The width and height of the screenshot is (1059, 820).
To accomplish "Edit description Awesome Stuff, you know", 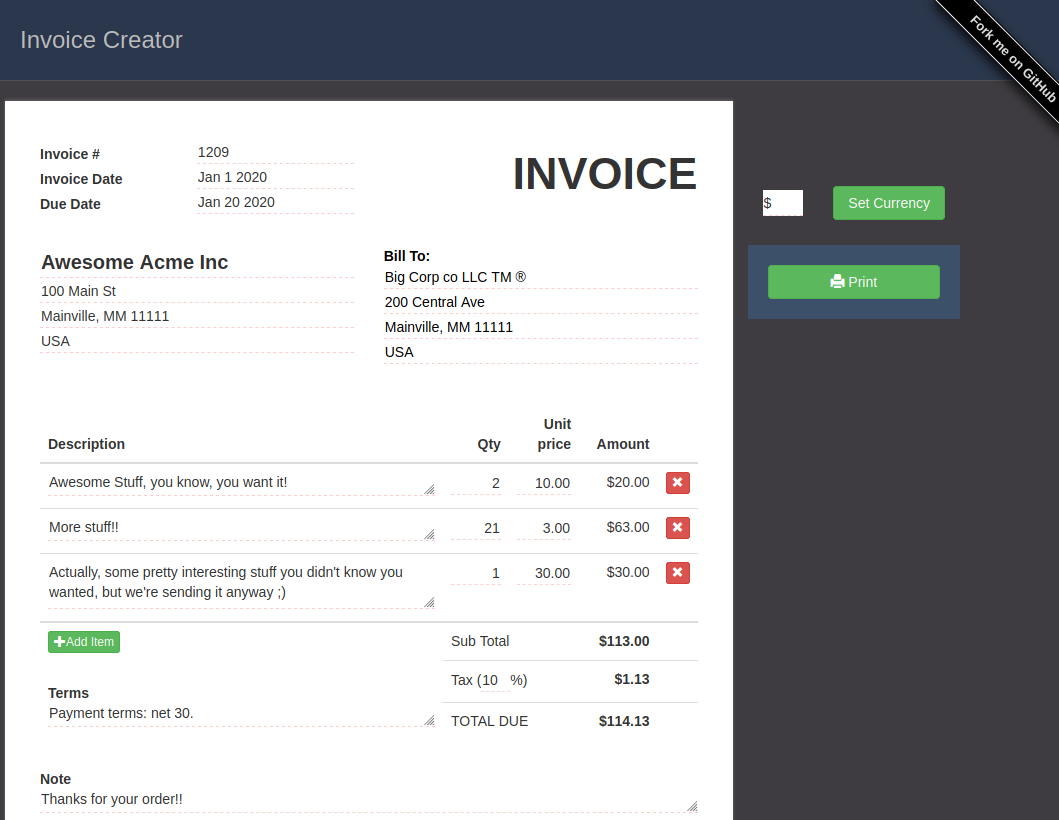I will click(x=241, y=483).
